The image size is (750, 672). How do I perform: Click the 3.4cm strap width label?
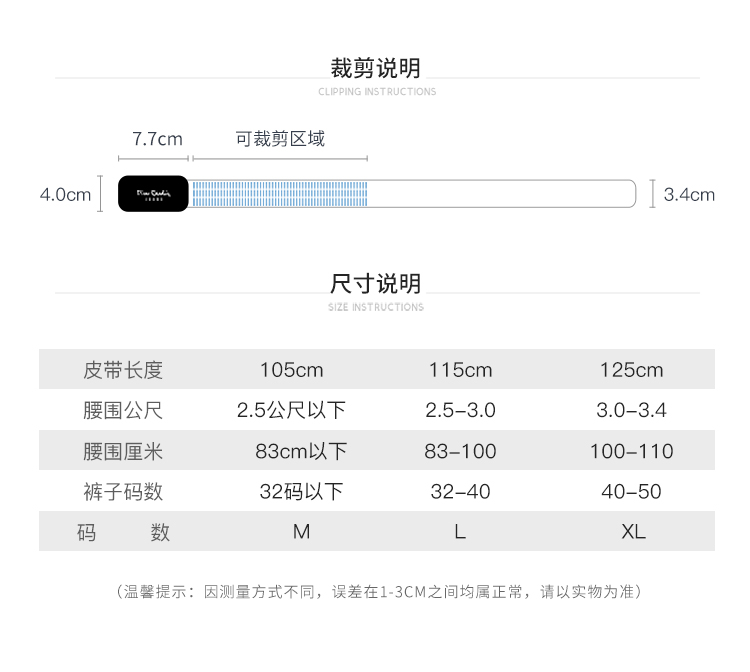[x=689, y=194]
